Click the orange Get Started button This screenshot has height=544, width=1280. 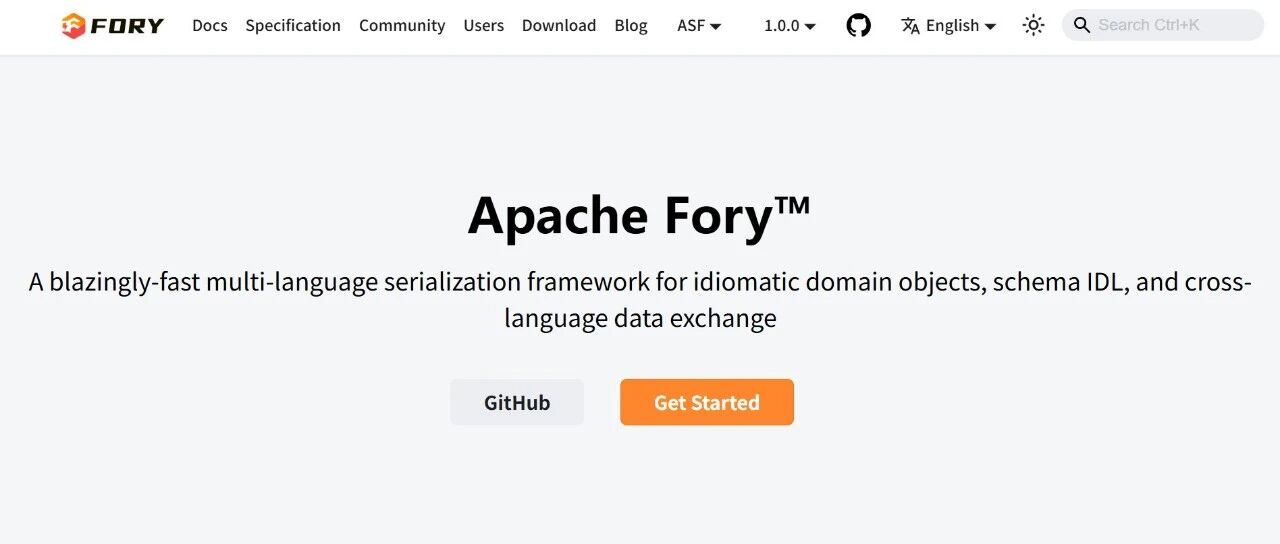pyautogui.click(x=707, y=402)
